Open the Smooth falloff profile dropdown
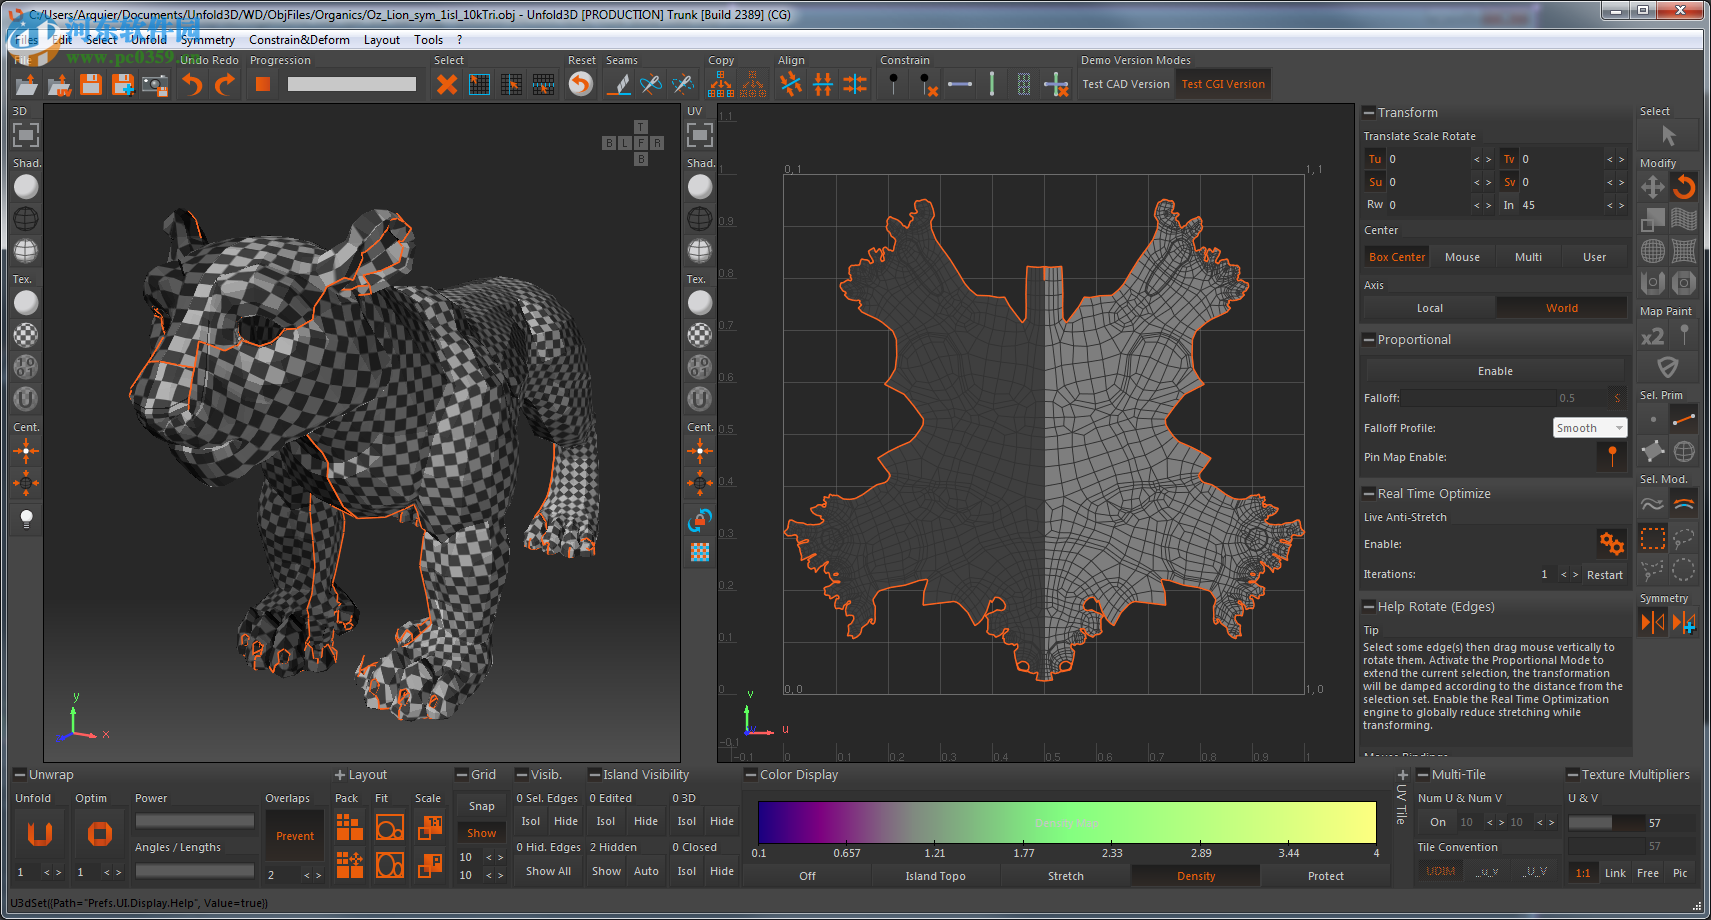1711x920 pixels. coord(1589,427)
